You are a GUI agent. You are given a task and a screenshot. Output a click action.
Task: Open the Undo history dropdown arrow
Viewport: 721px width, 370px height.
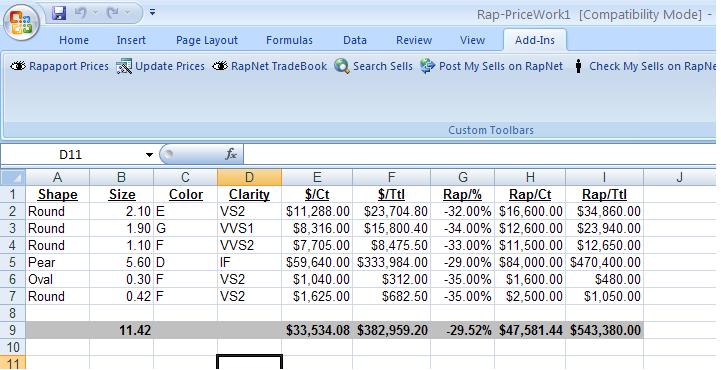tap(95, 13)
